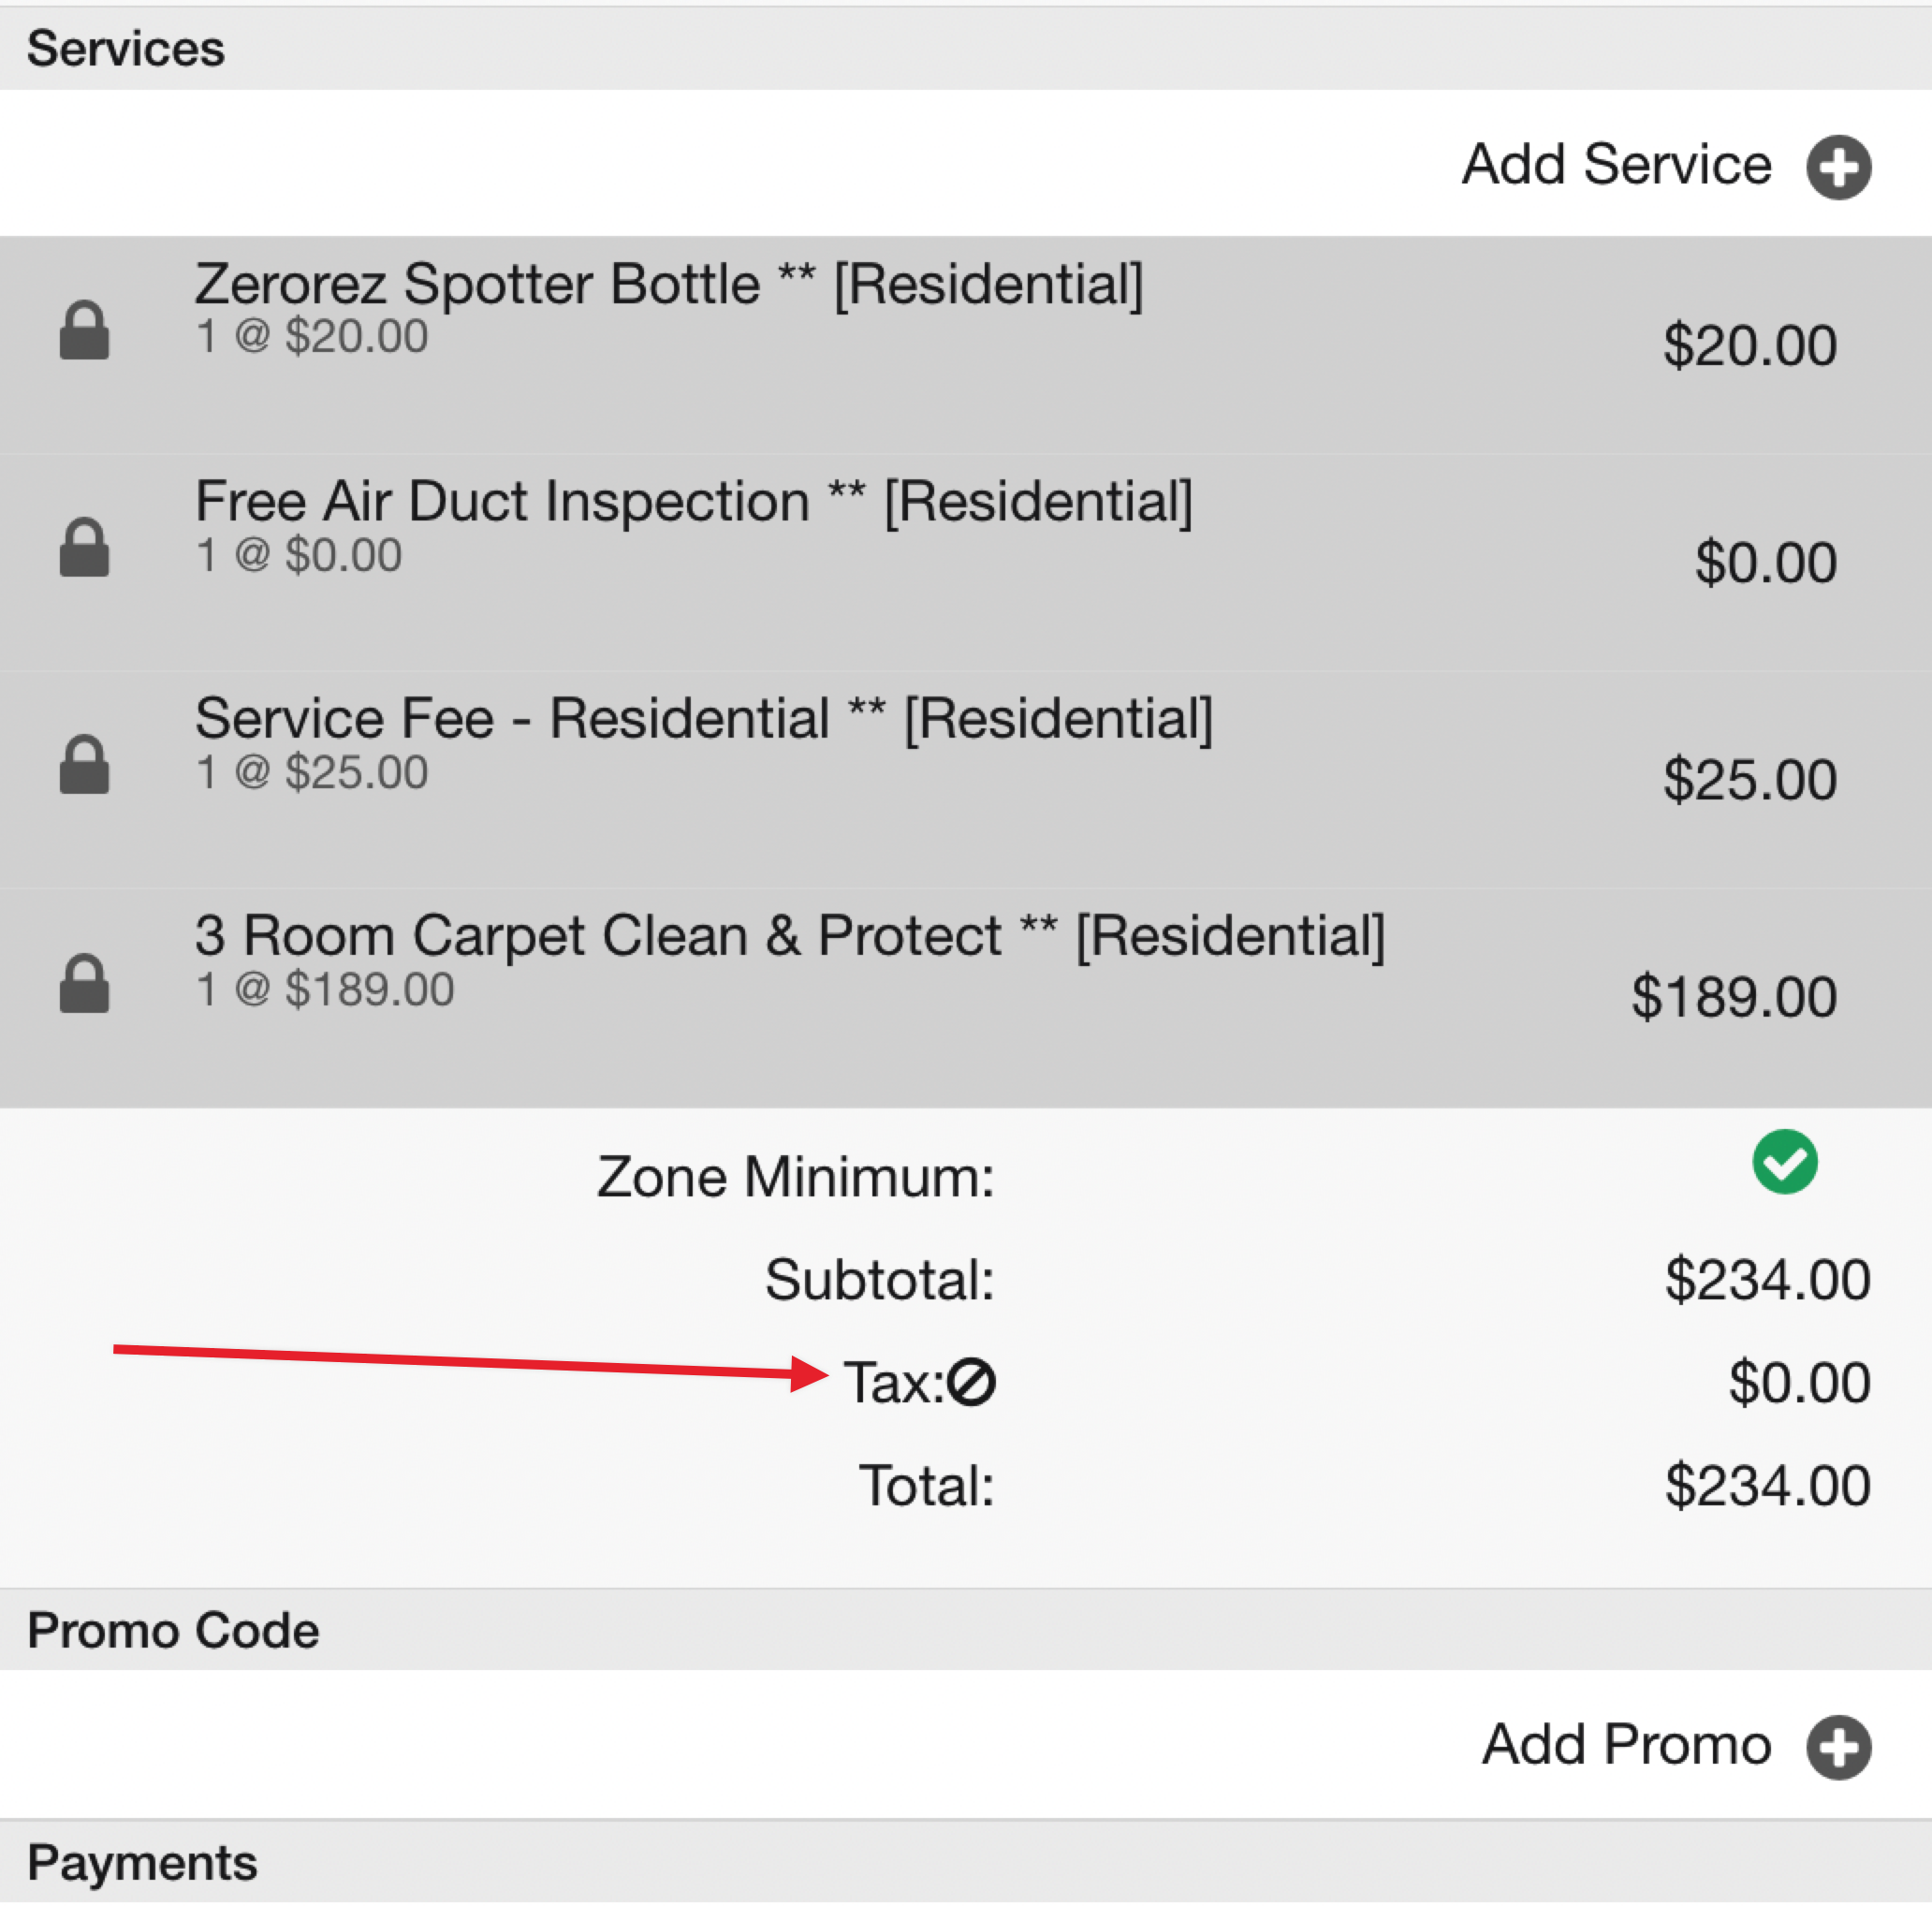The width and height of the screenshot is (1932, 1906).
Task: Click the $0.00 tax amount
Action: pos(1799,1382)
